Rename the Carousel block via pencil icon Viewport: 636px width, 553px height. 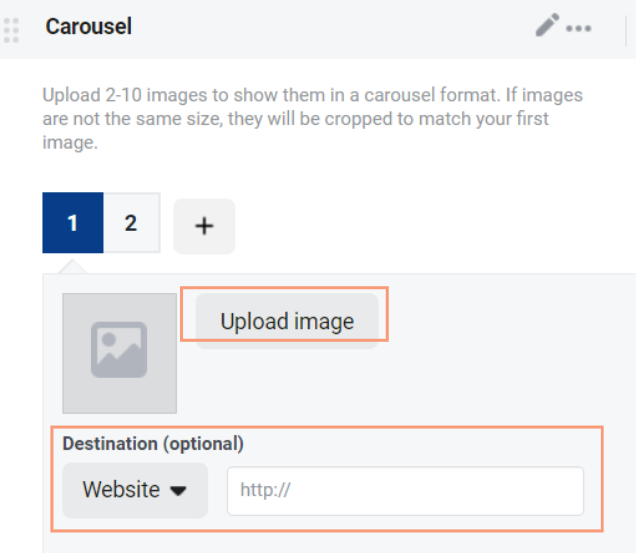(x=547, y=25)
